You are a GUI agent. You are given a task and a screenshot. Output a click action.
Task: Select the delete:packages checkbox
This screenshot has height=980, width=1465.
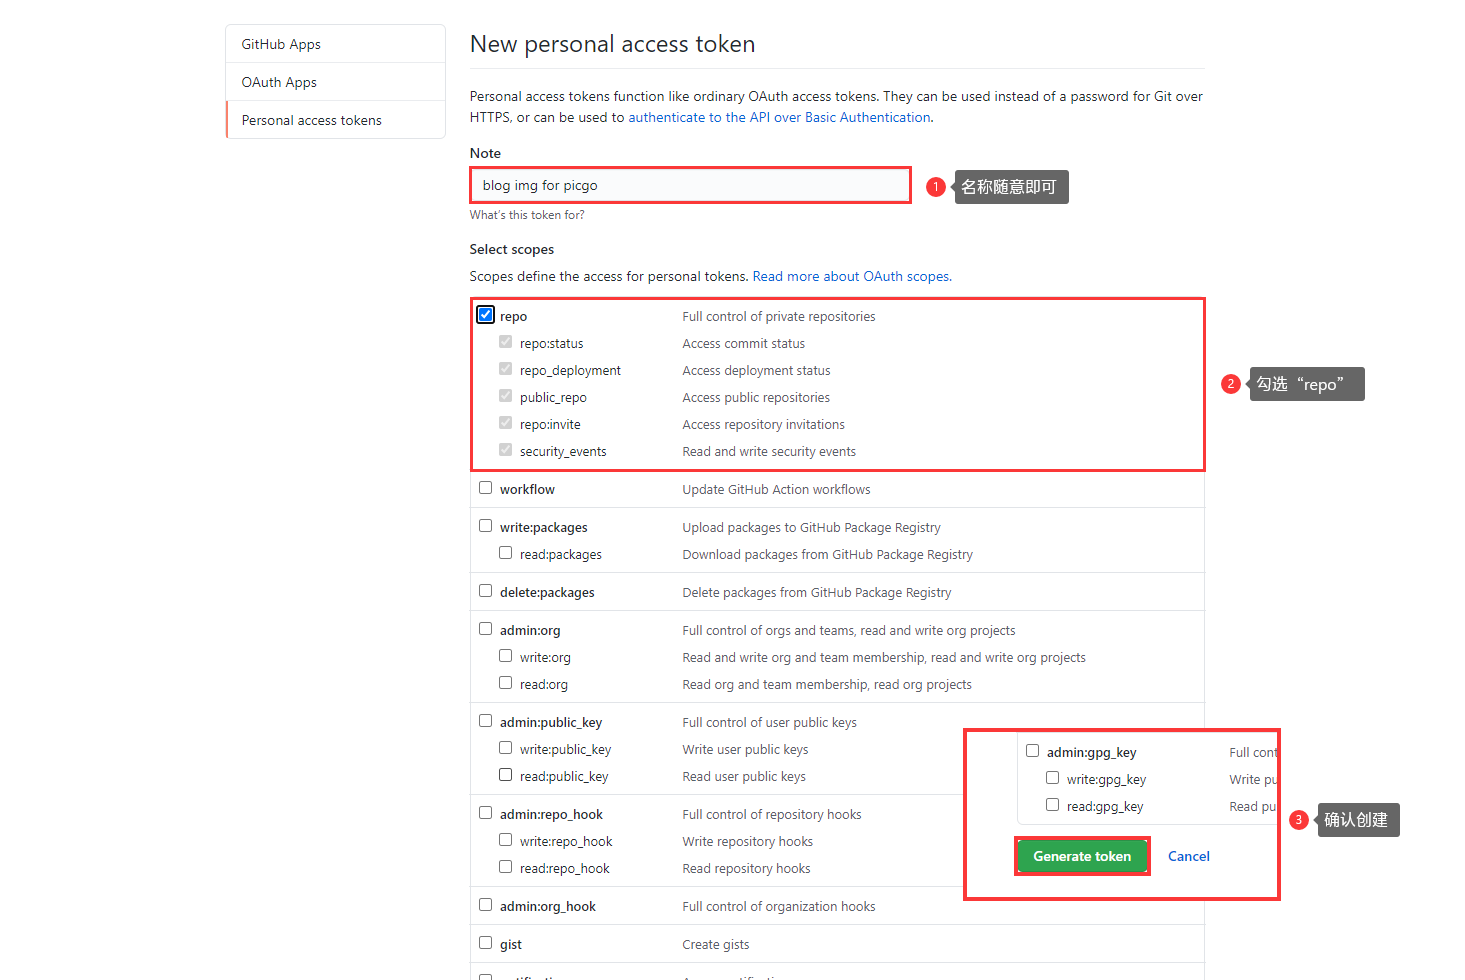point(486,591)
